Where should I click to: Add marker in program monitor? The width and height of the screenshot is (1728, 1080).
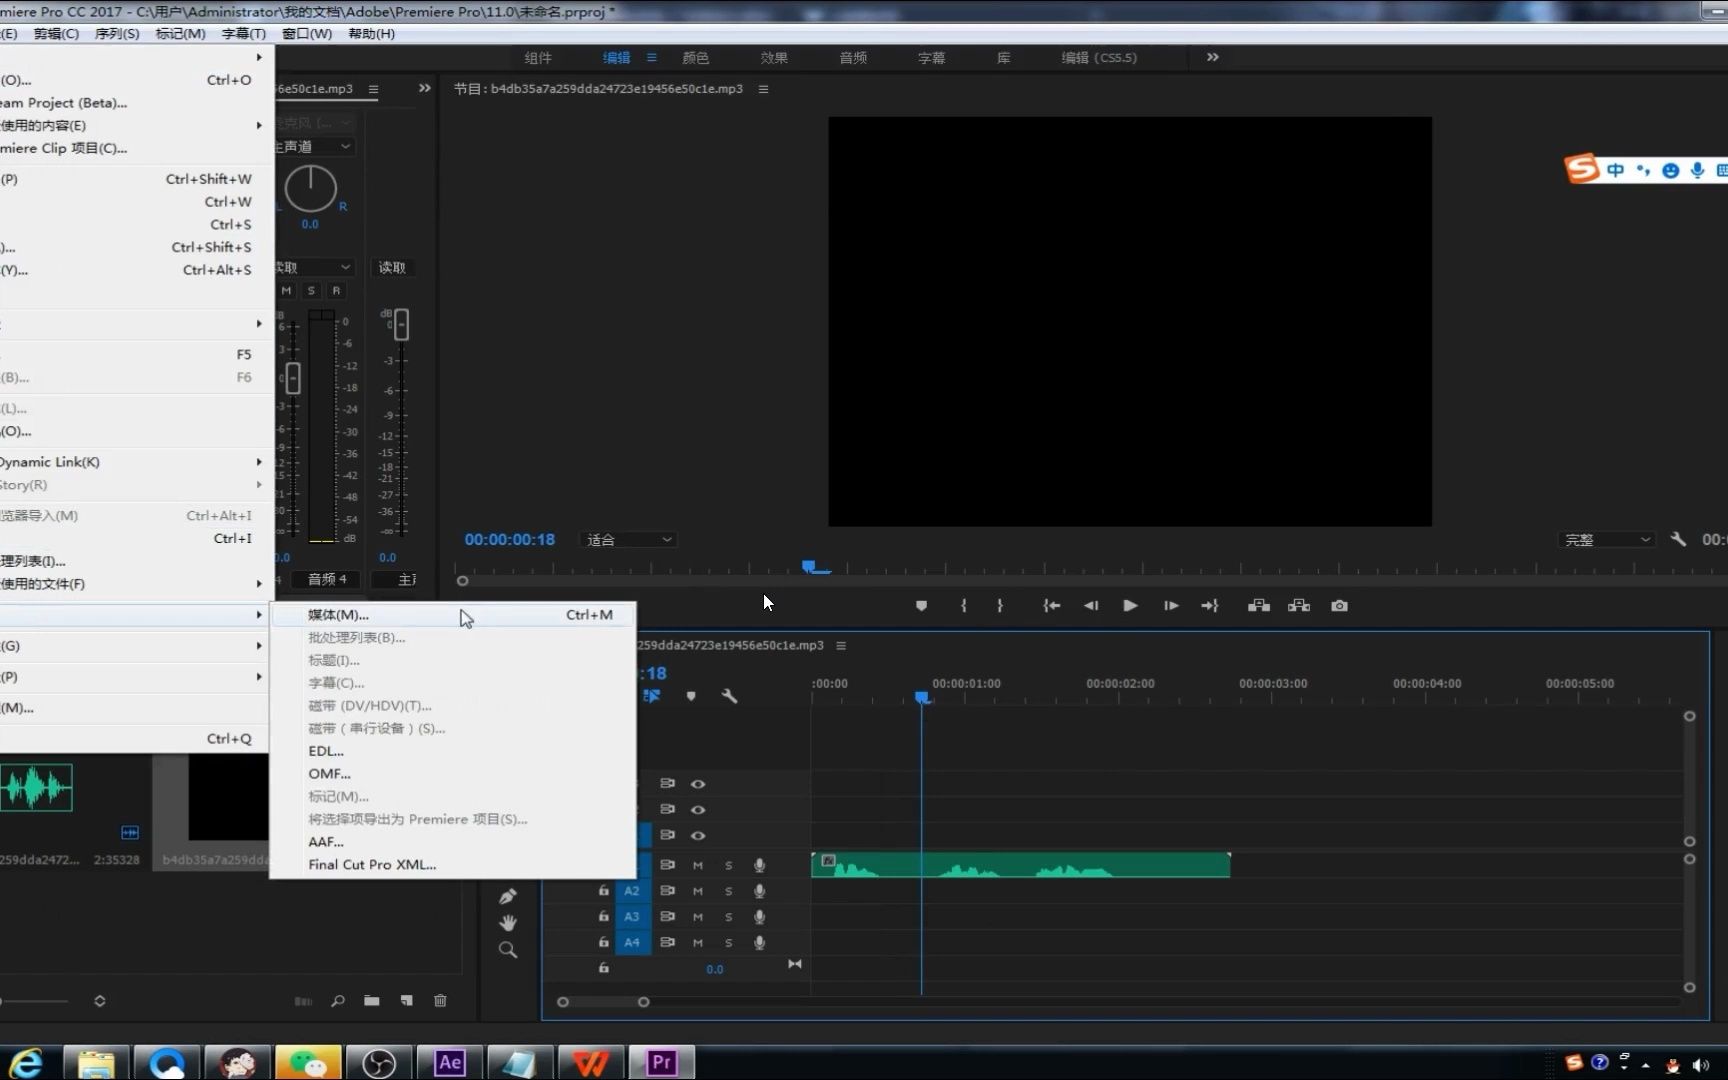(x=921, y=606)
